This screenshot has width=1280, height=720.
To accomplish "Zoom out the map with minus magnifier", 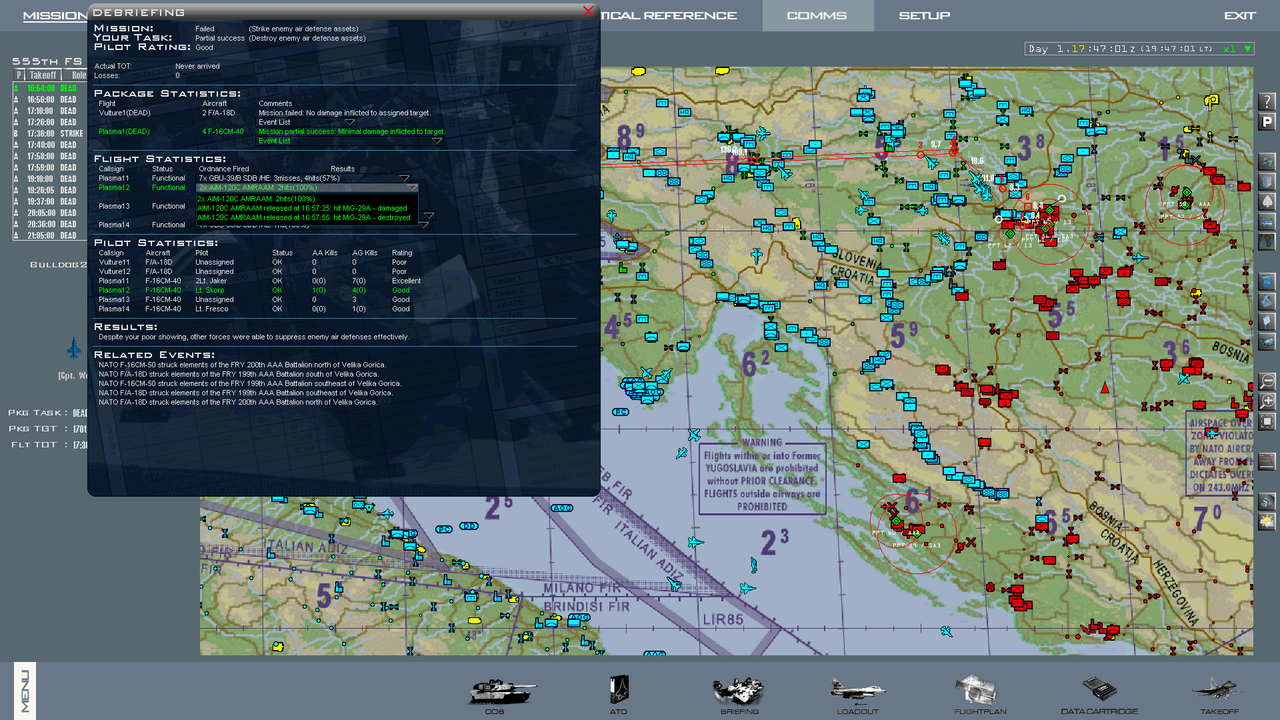I will click(1267, 382).
